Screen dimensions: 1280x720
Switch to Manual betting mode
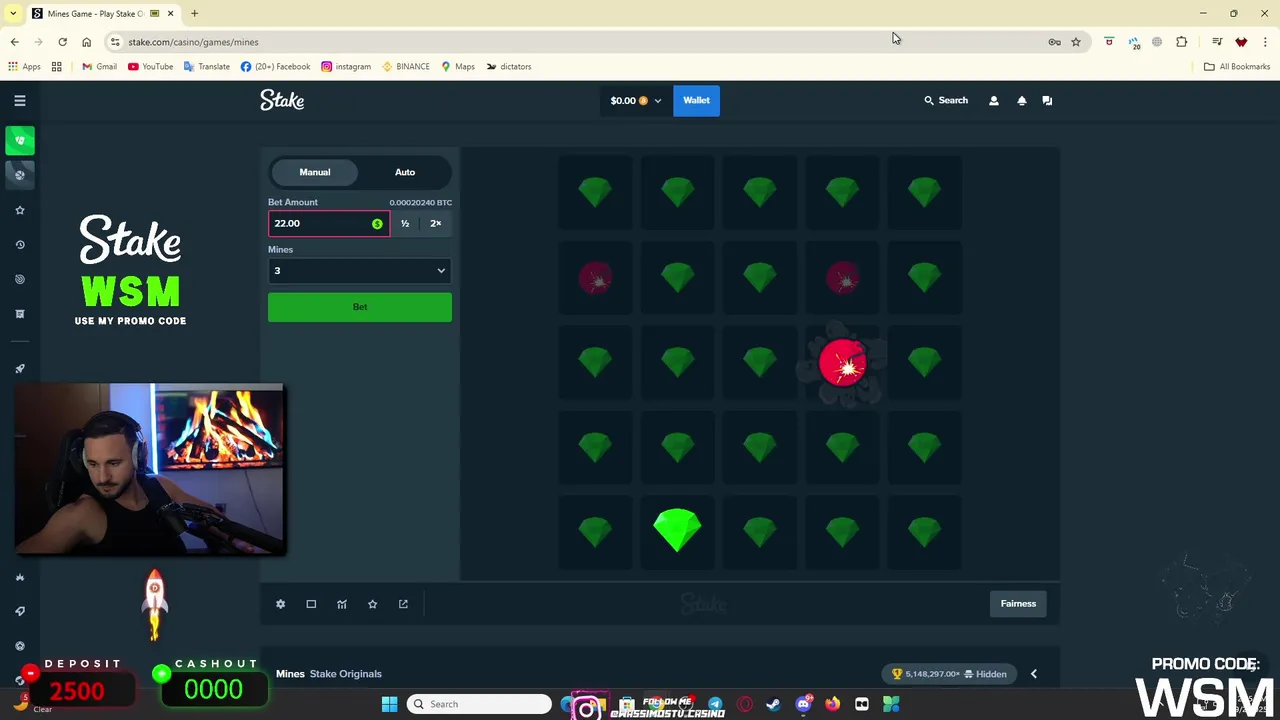tap(315, 172)
